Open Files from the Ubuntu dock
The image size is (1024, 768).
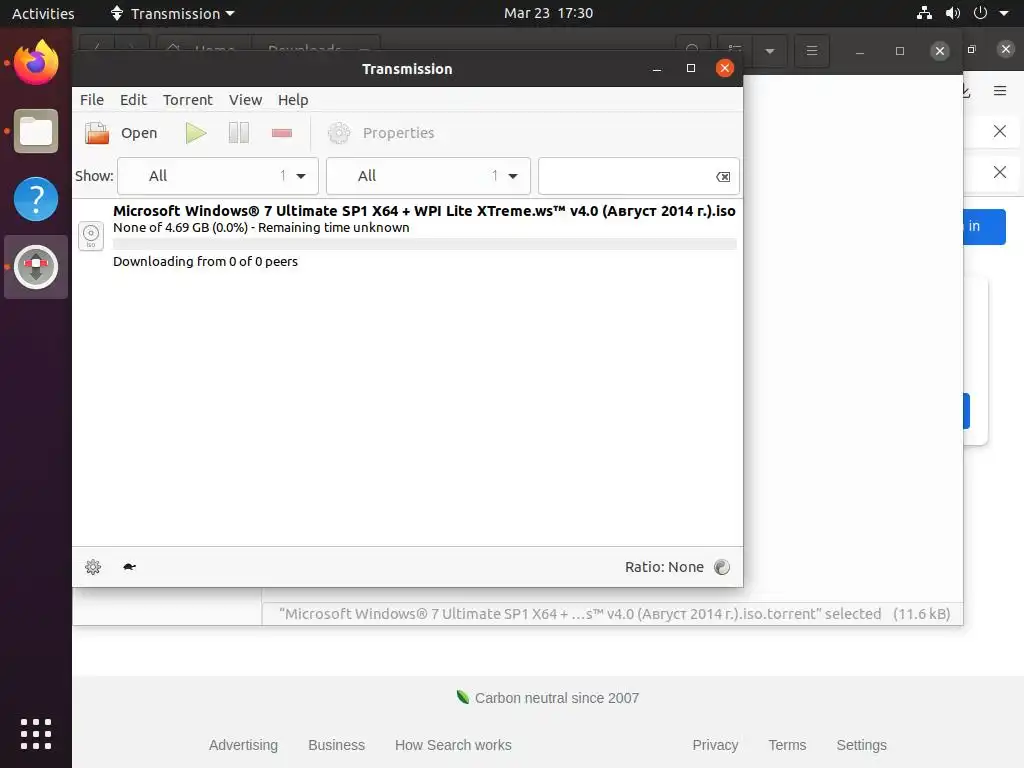[36, 131]
